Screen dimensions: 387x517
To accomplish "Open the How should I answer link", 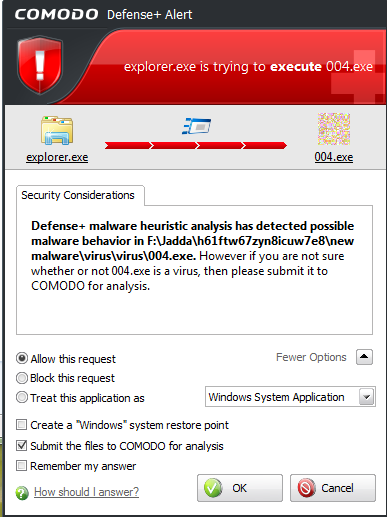I will tap(86, 492).
